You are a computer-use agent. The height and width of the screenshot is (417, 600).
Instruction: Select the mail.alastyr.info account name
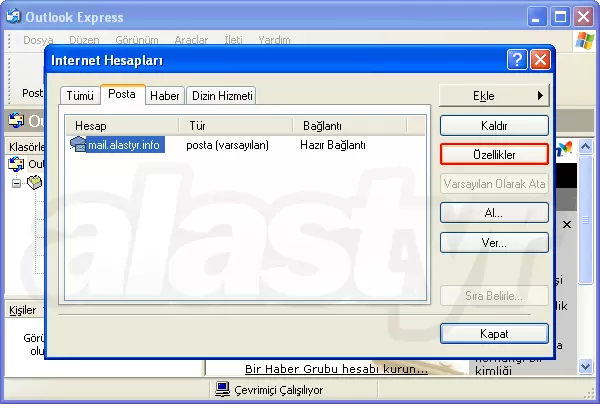(x=124, y=145)
